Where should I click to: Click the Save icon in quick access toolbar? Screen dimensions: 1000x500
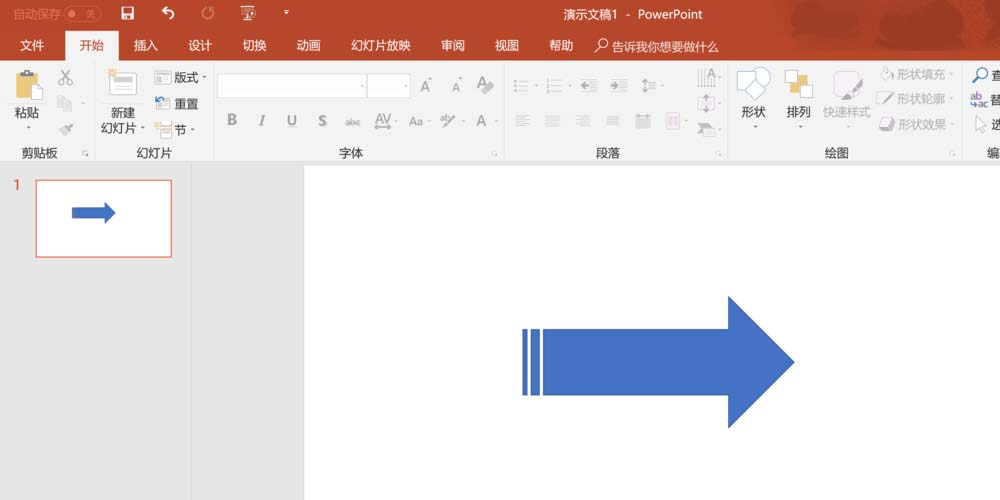pyautogui.click(x=128, y=13)
